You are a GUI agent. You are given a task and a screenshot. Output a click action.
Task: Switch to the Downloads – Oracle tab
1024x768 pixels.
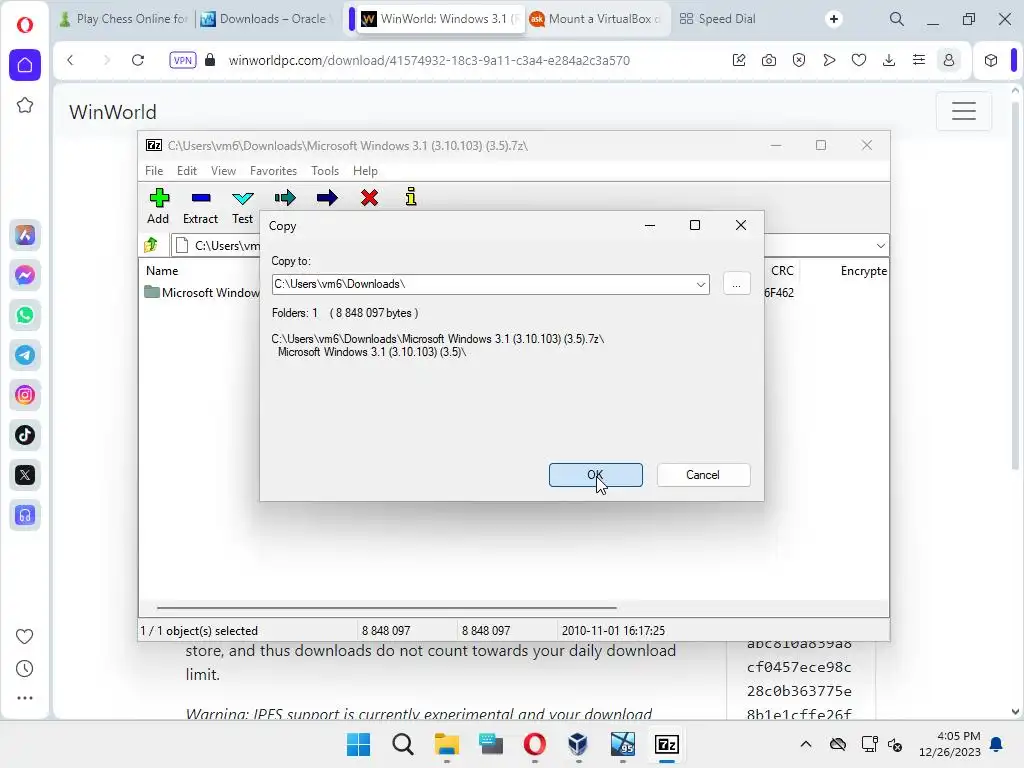(x=264, y=19)
